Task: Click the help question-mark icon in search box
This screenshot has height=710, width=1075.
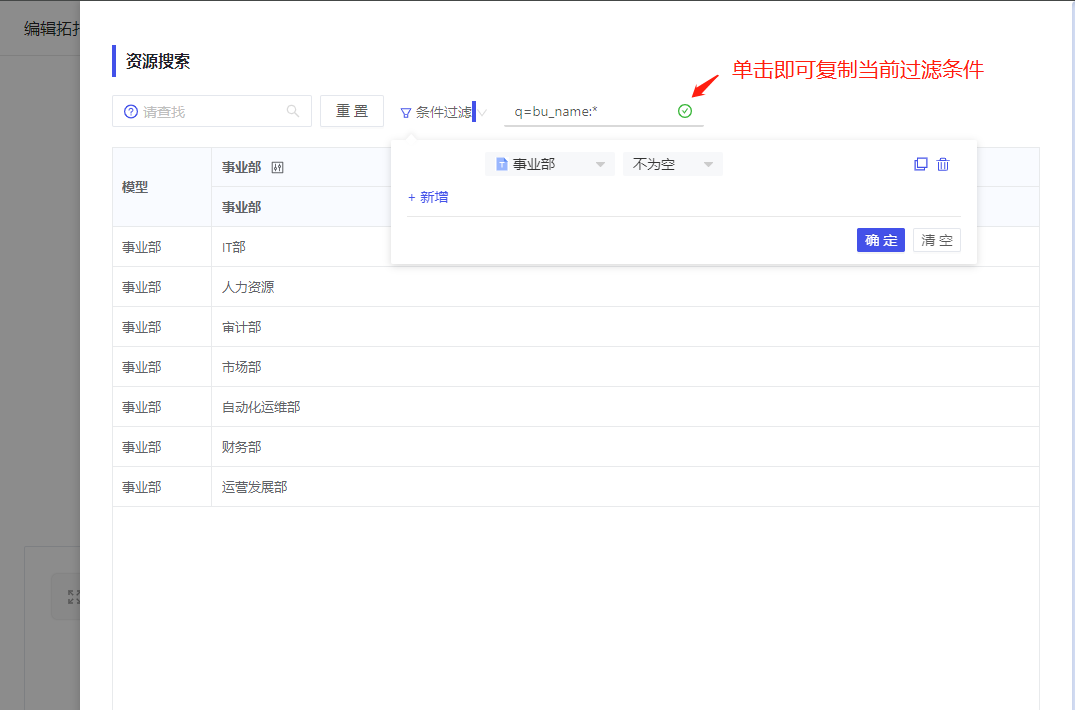Action: click(x=131, y=111)
